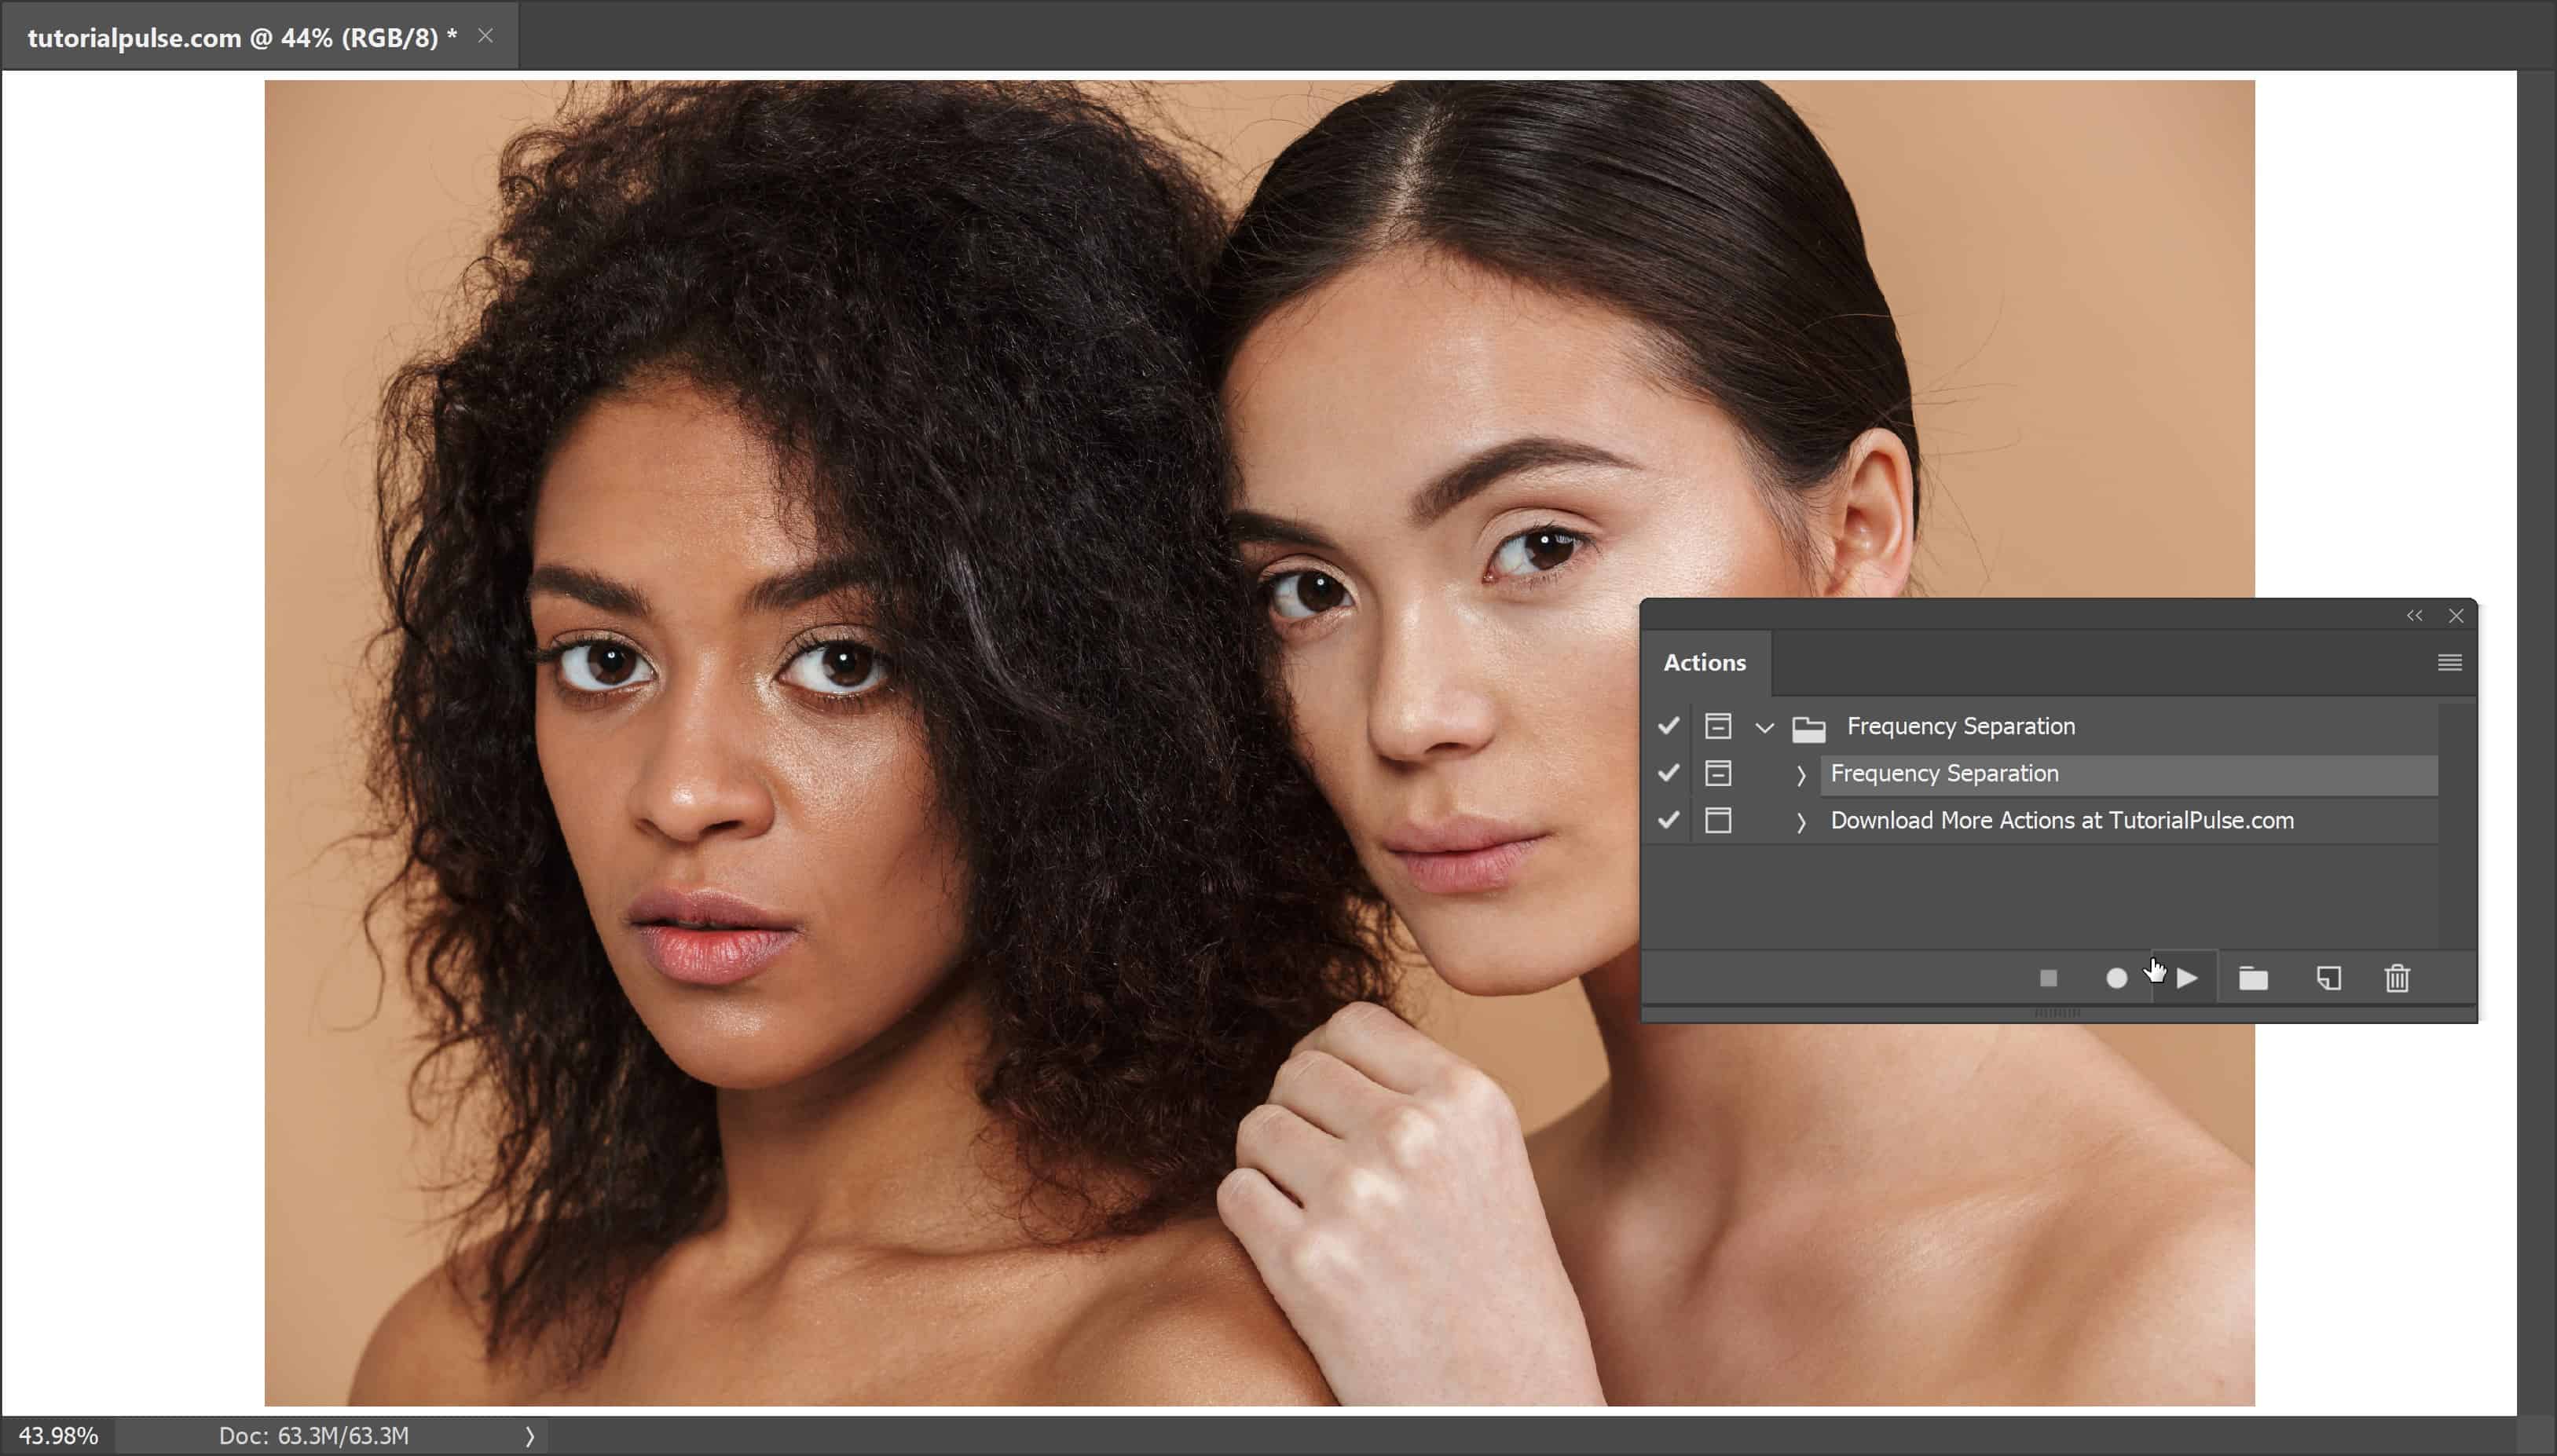Open the status bar info arrow menu
This screenshot has width=2557, height=1456.
pyautogui.click(x=530, y=1437)
